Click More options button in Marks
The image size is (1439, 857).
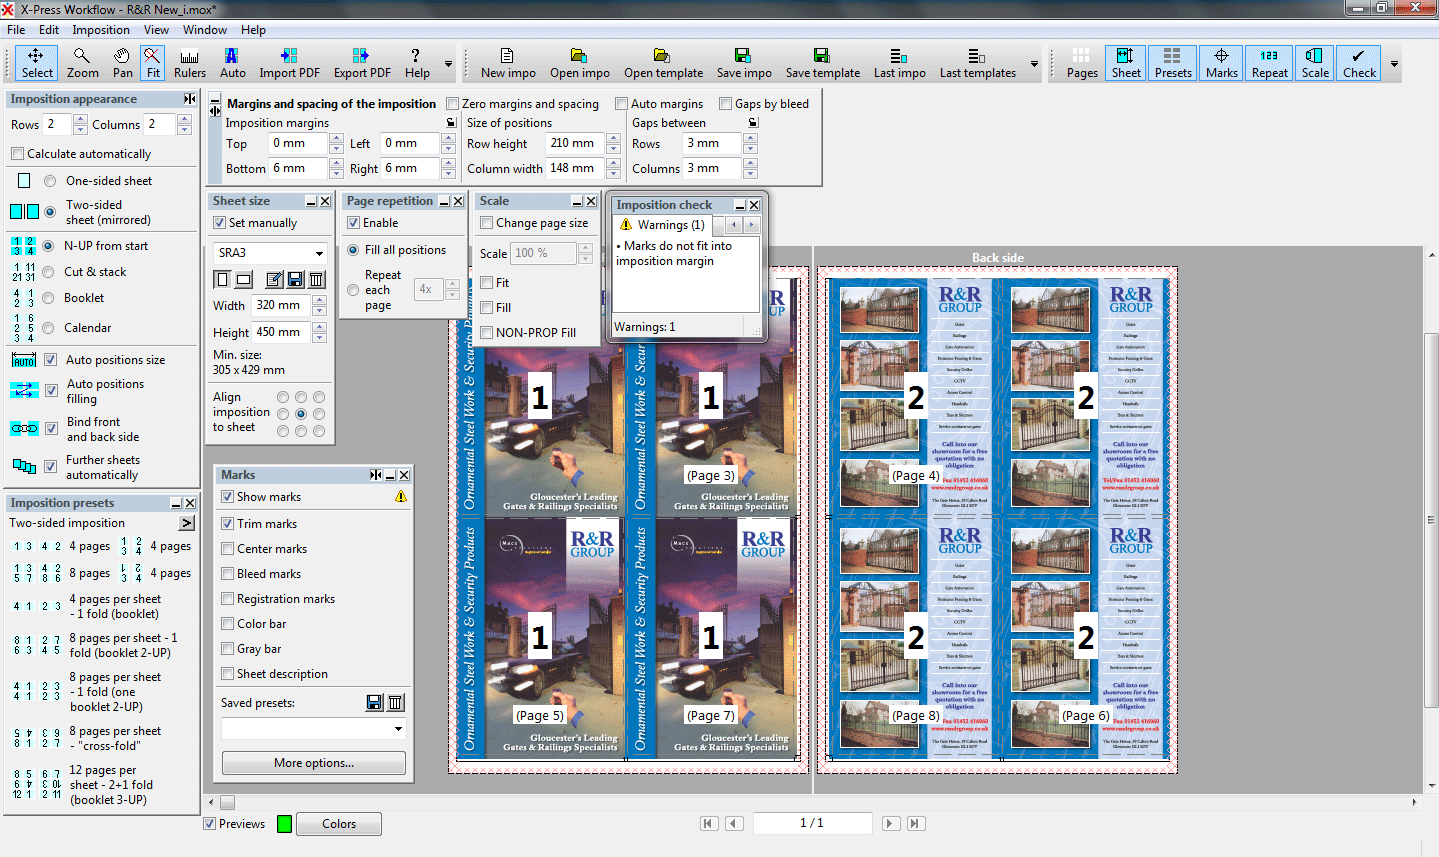tap(314, 763)
